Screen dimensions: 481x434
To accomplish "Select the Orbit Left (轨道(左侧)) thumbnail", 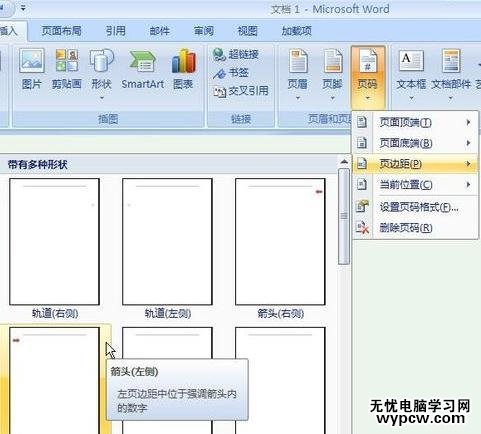I will click(x=167, y=242).
